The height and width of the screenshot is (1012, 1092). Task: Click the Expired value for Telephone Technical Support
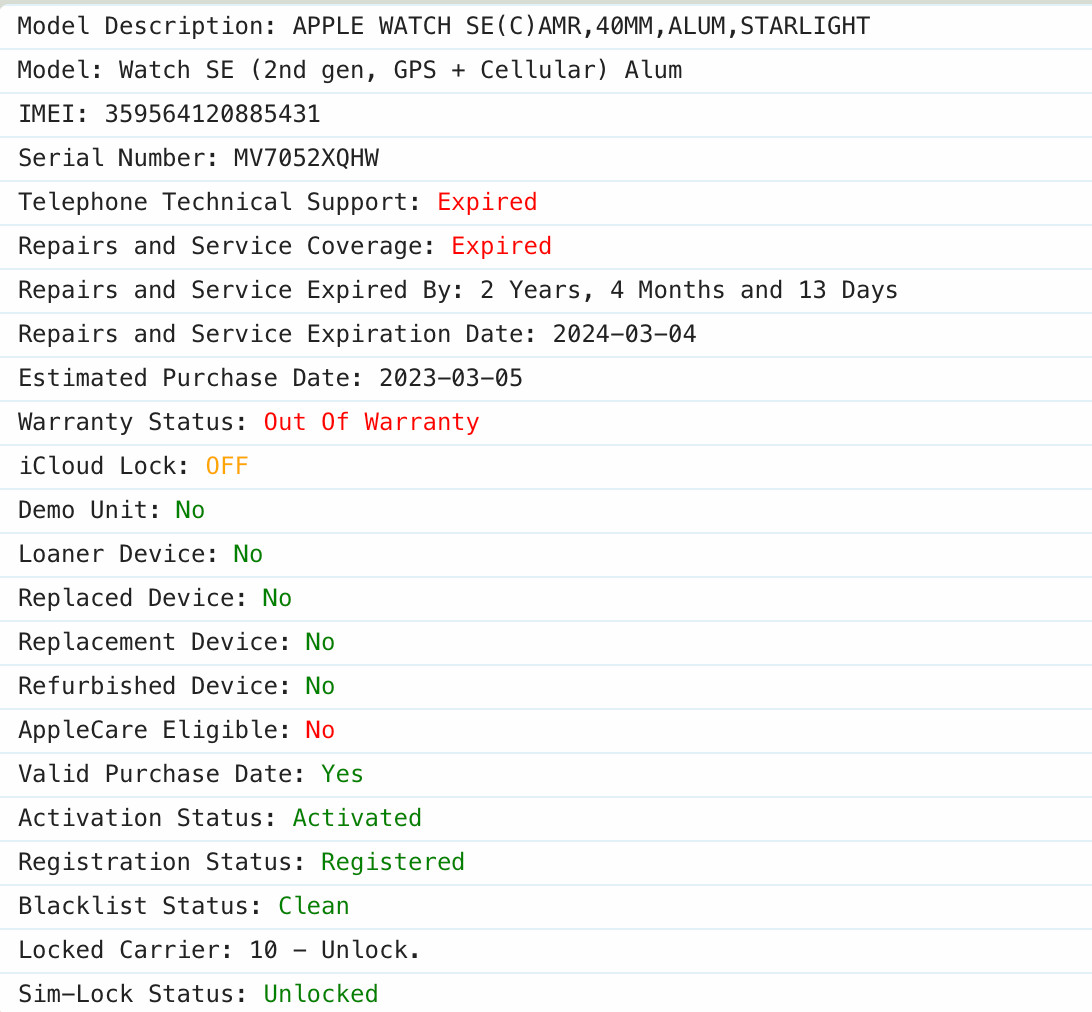click(487, 202)
